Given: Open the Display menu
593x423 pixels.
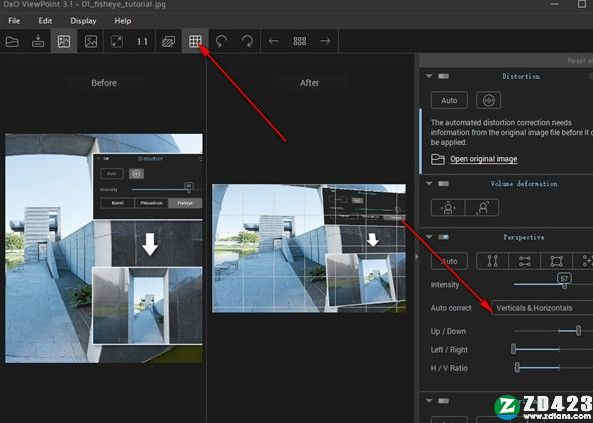Looking at the screenshot, I should (83, 21).
